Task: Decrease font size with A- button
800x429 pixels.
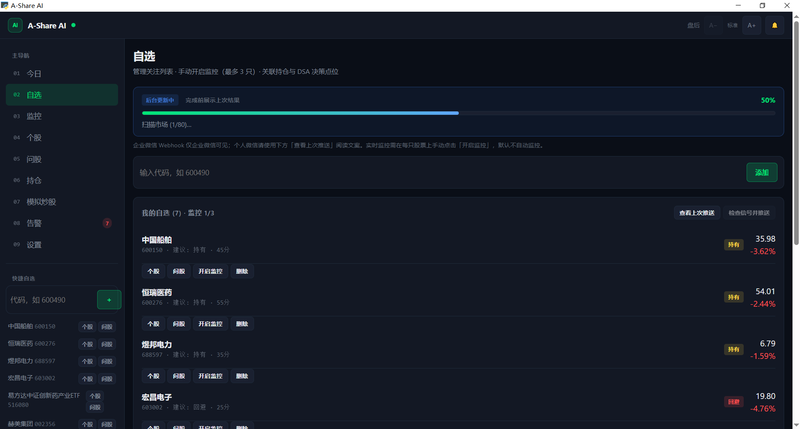Action: coord(713,26)
